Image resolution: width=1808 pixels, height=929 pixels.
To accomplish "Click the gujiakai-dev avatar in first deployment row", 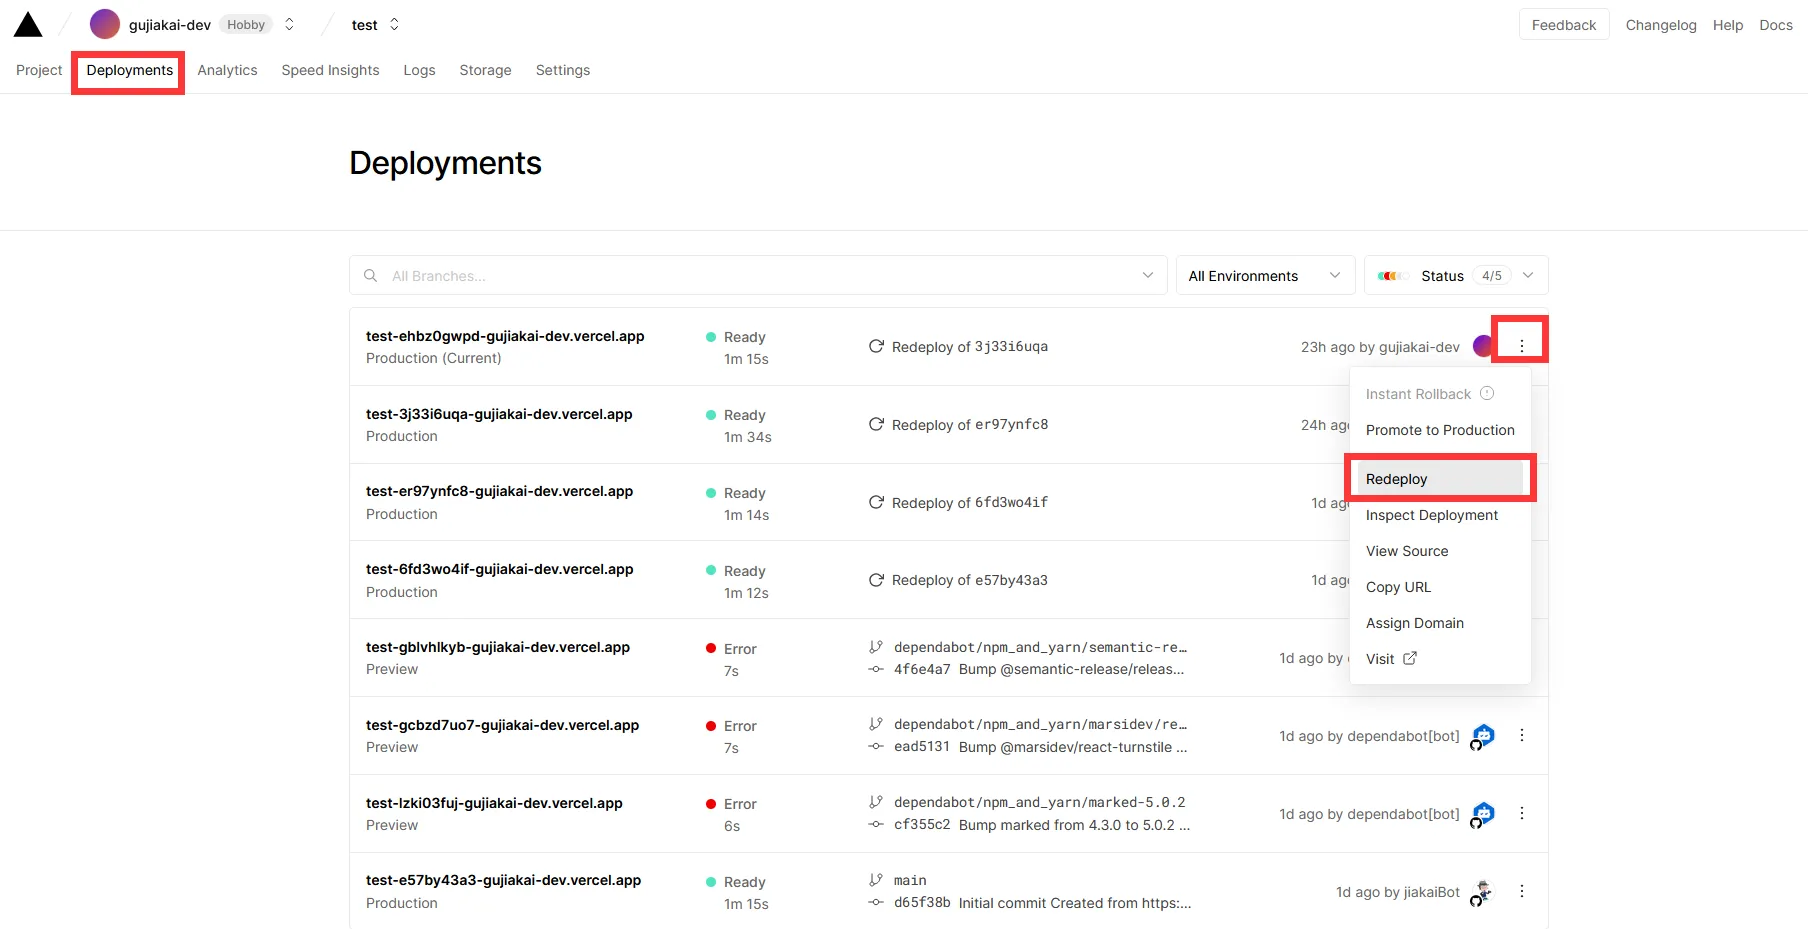I will (1483, 346).
